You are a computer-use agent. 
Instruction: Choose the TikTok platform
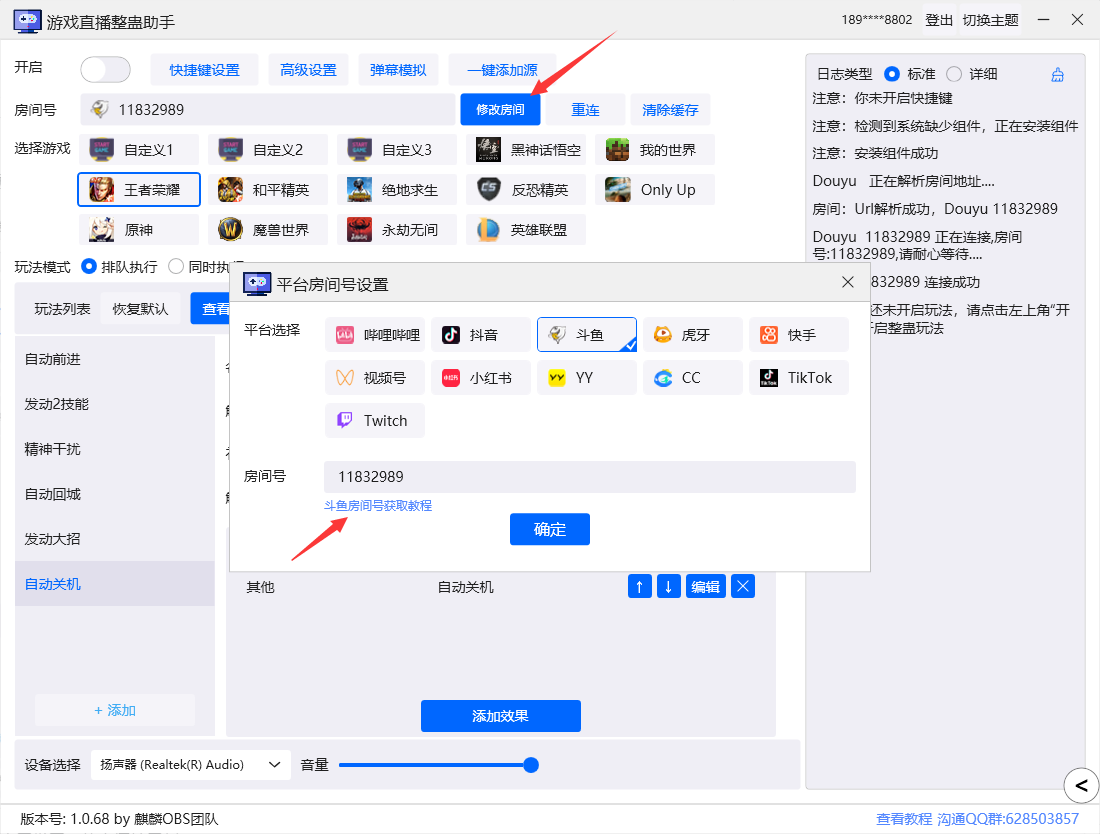(x=798, y=378)
